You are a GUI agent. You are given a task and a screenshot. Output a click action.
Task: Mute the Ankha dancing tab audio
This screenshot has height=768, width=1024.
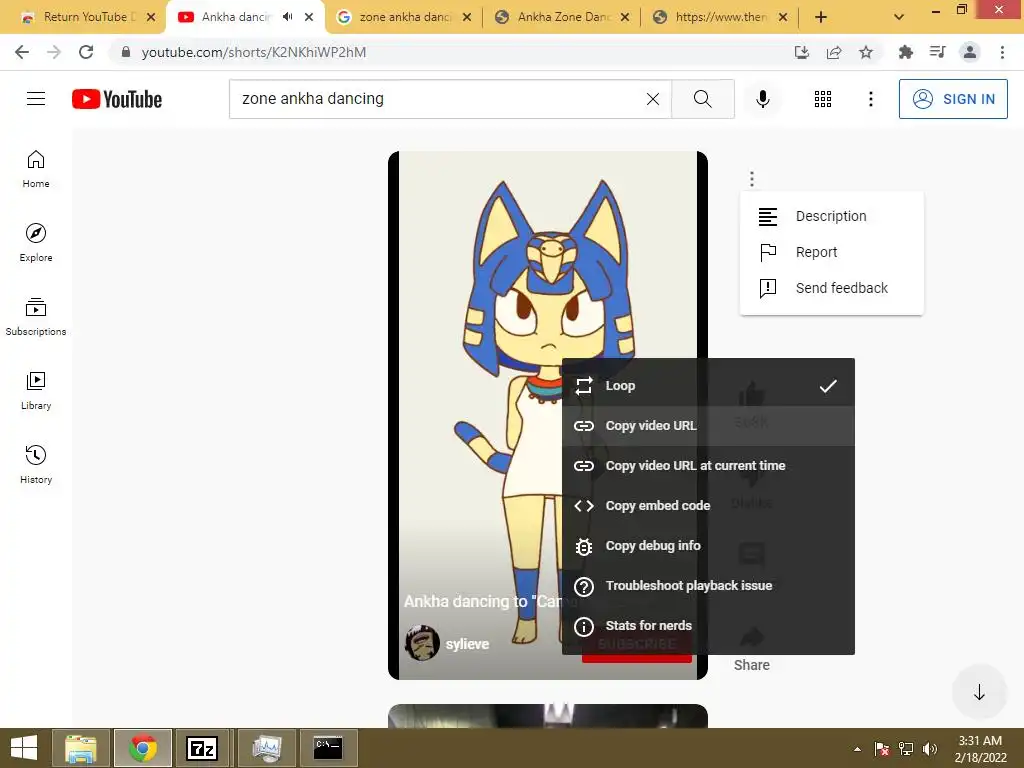point(287,17)
